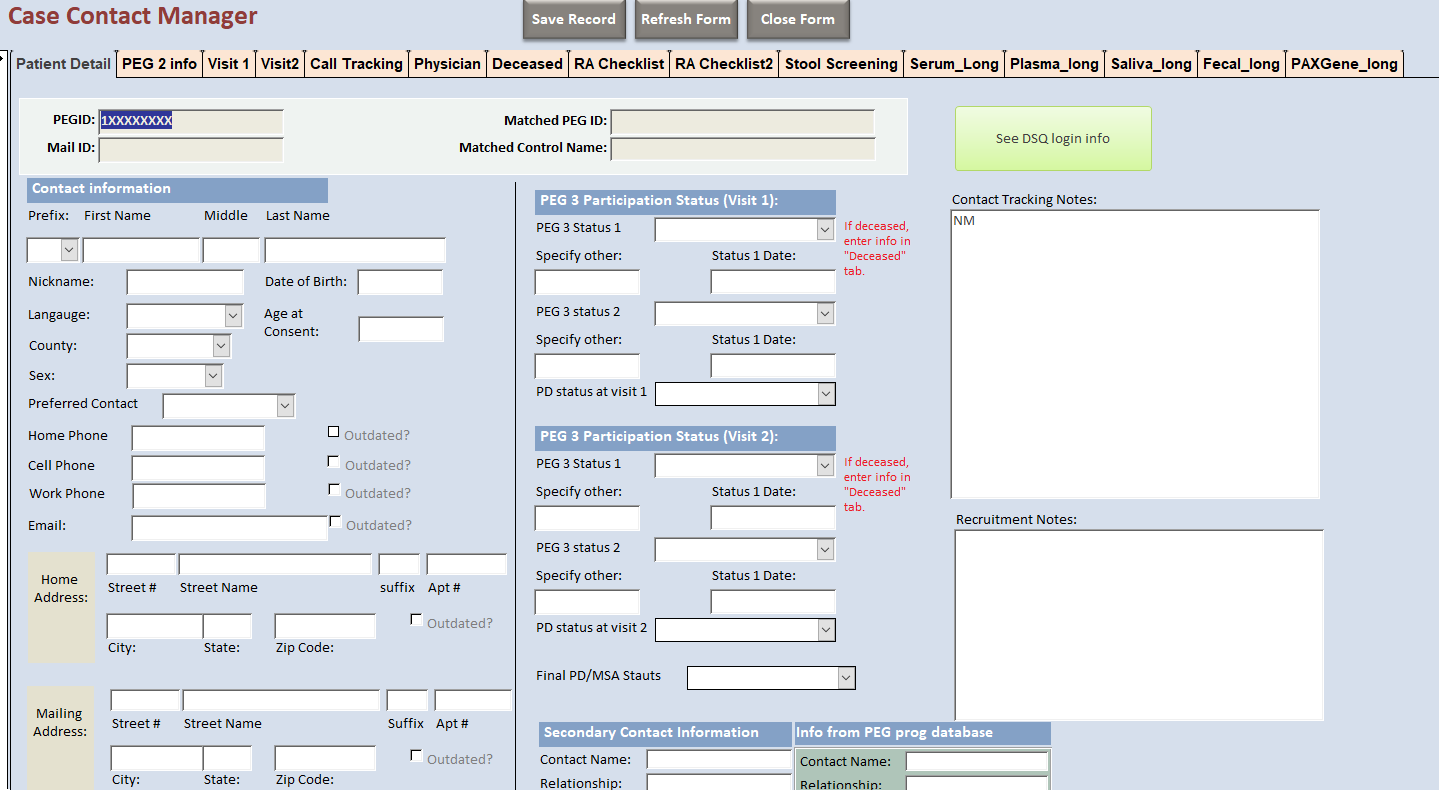The width and height of the screenshot is (1439, 792).
Task: Switch to the Call Tracking tab
Action: tap(356, 64)
